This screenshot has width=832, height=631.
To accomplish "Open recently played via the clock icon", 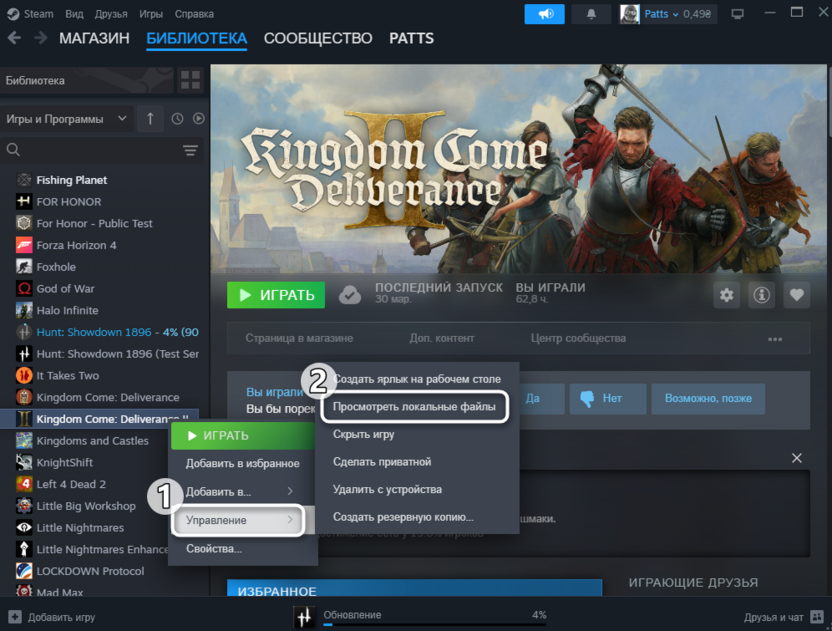I will coord(177,118).
